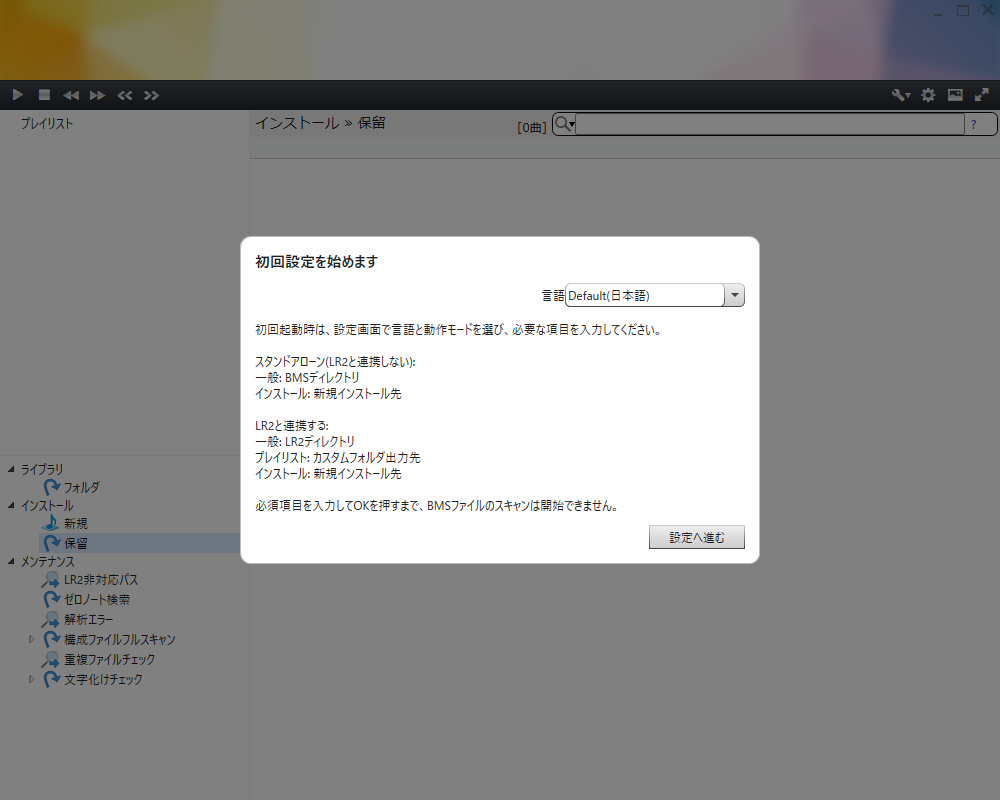Click the 初回設定を始めます dialog title

(316, 262)
